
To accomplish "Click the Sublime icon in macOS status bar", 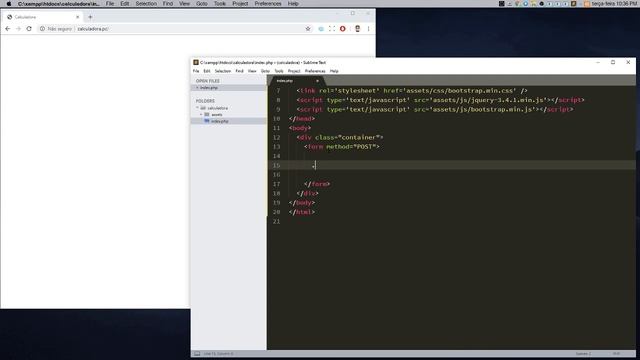I will pos(573,4).
